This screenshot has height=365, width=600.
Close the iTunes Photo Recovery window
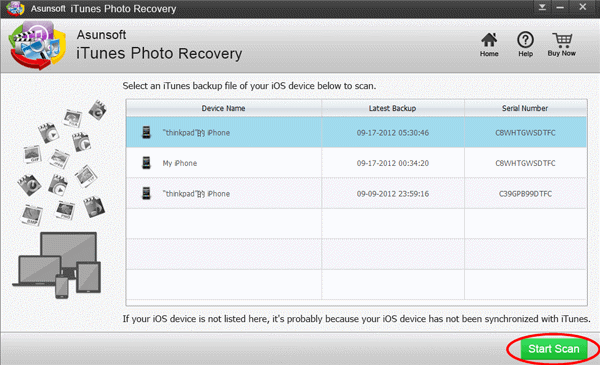[x=582, y=7]
